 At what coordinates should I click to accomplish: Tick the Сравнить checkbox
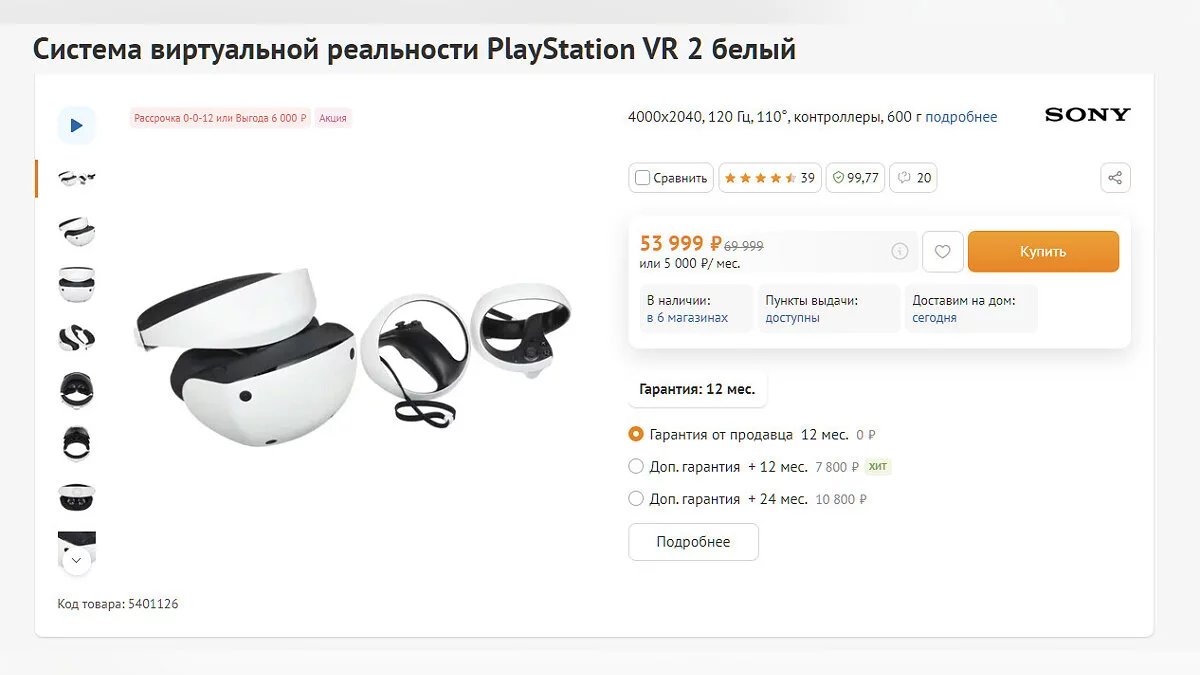643,178
